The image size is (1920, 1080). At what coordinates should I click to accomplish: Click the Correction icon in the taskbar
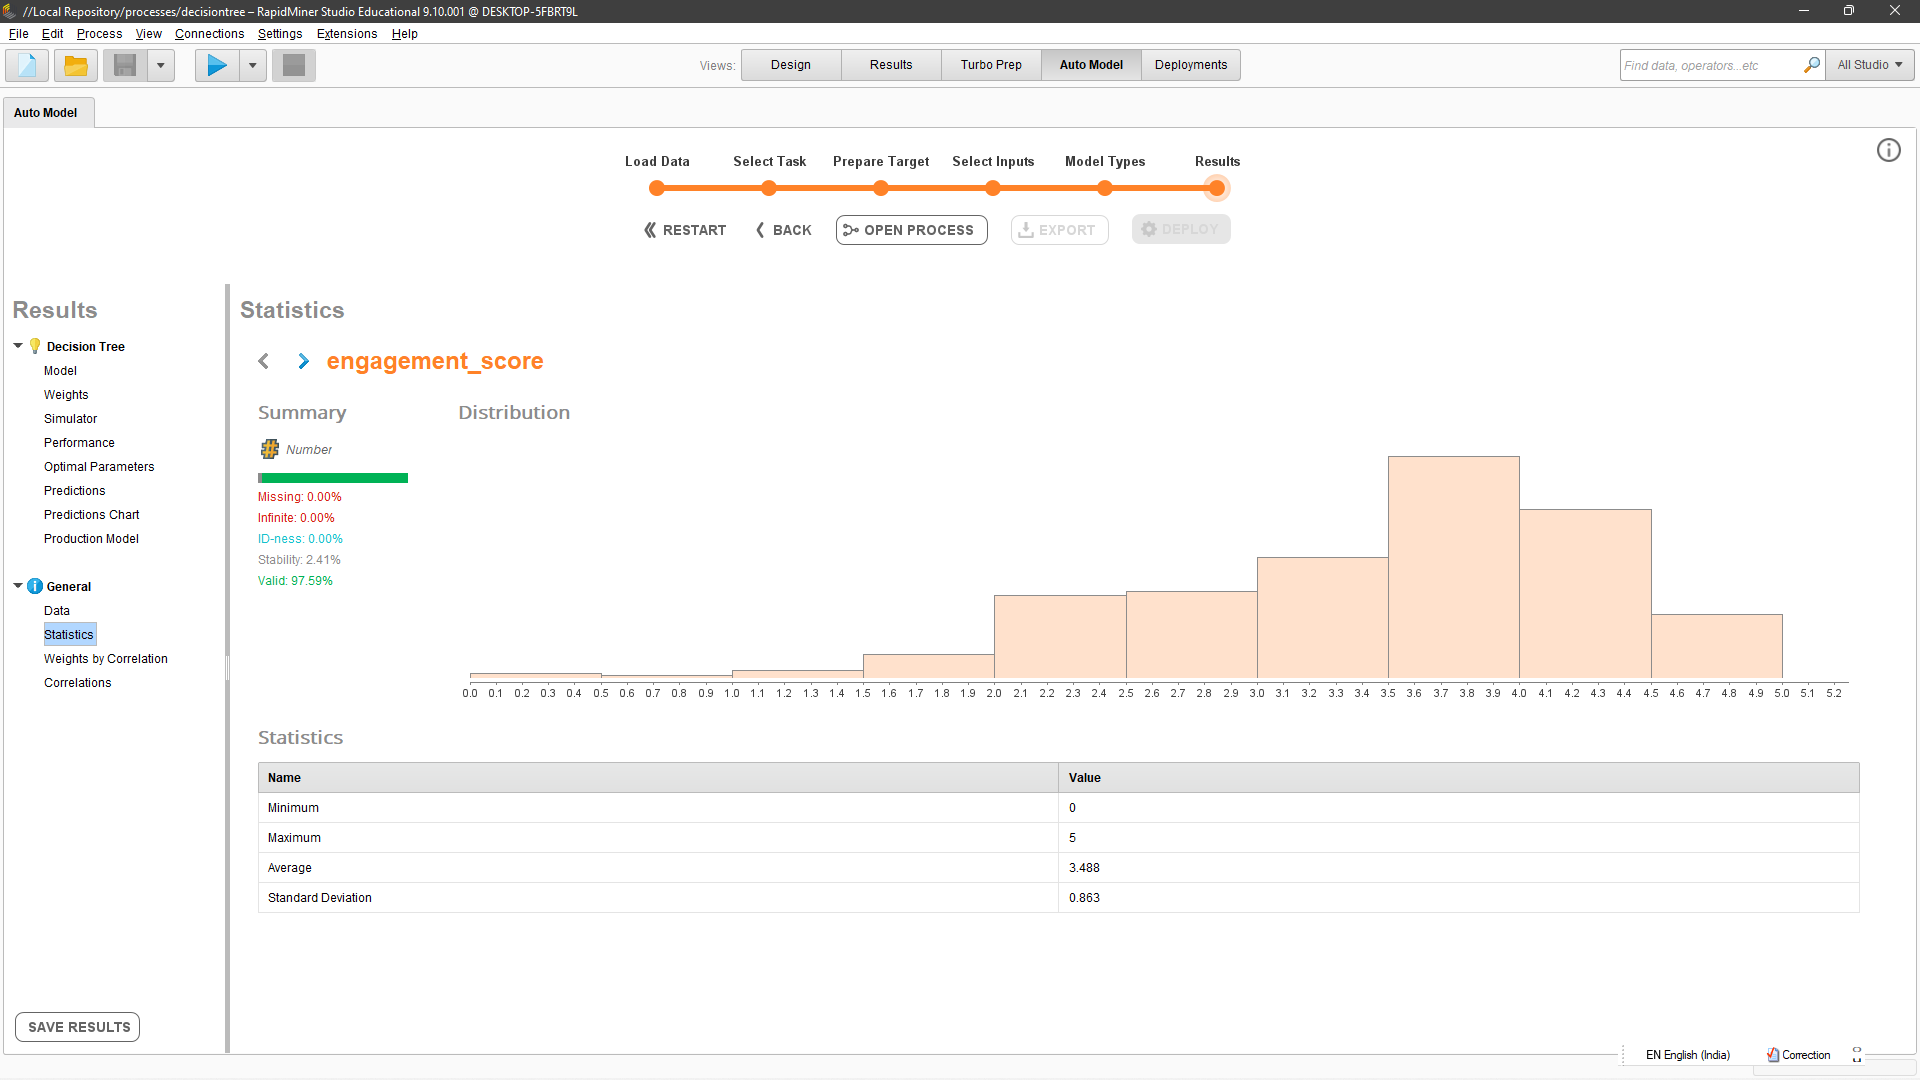pyautogui.click(x=1771, y=1055)
